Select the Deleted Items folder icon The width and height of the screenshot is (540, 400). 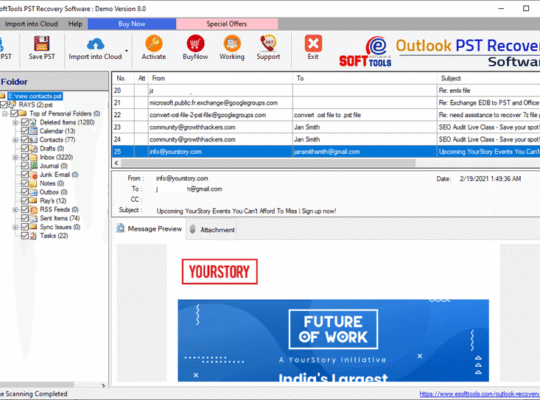pyautogui.click(x=33, y=122)
